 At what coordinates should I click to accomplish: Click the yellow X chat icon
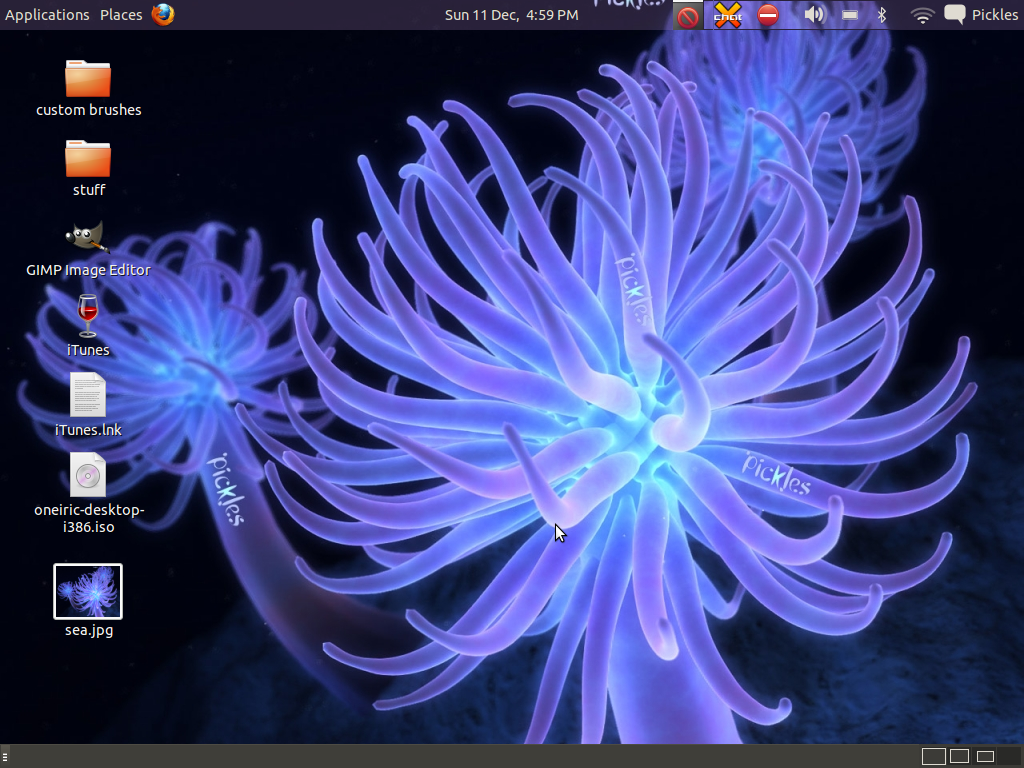[x=728, y=15]
